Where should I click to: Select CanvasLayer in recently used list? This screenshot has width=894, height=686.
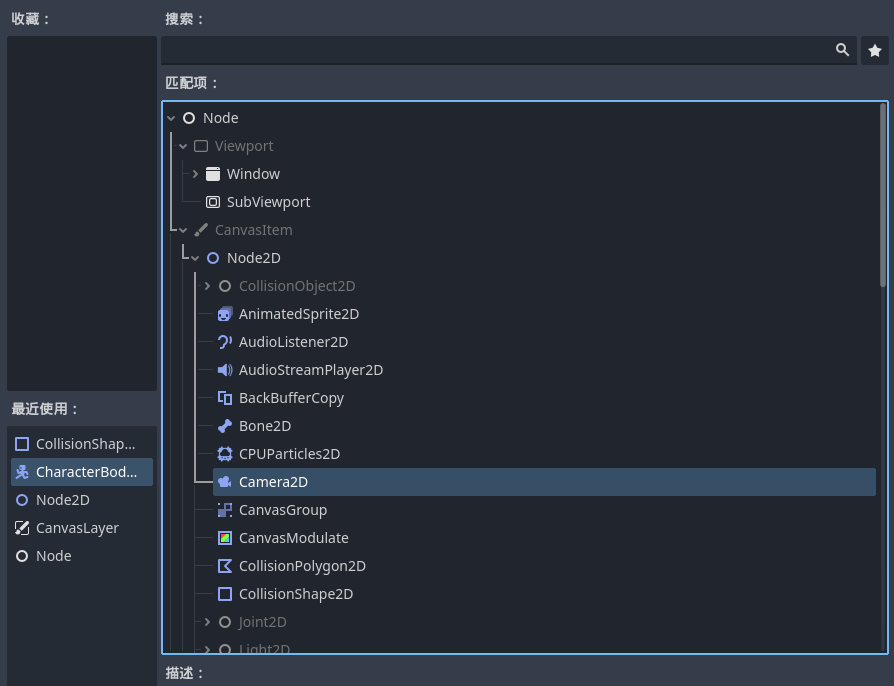(77, 528)
